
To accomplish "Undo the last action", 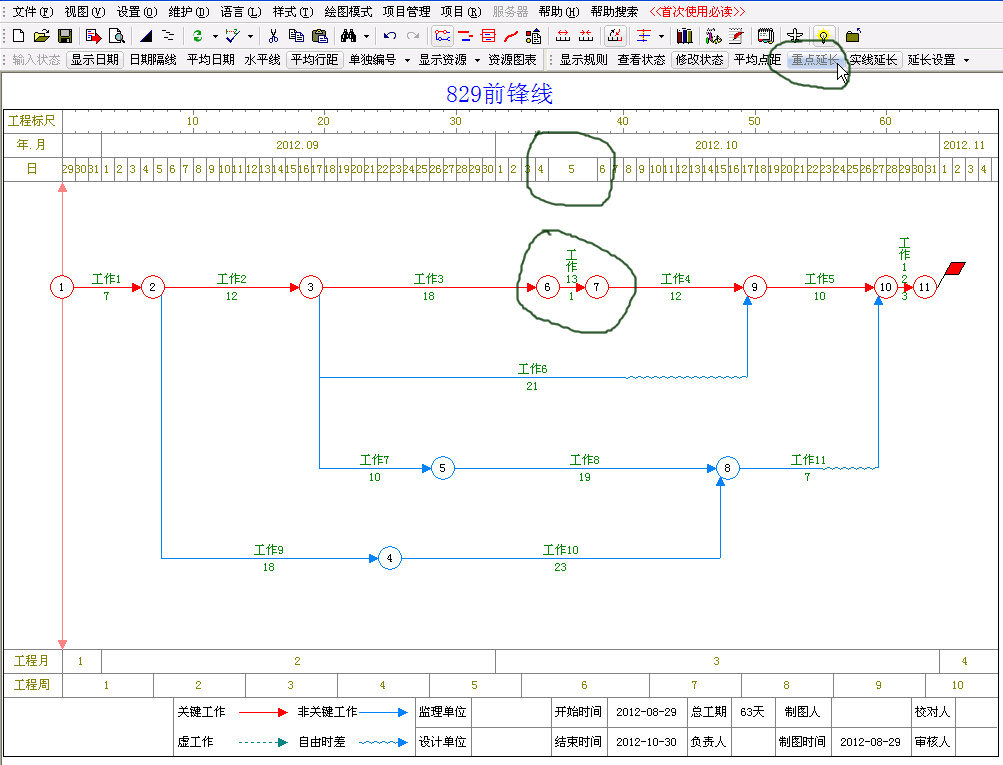I will pos(390,36).
